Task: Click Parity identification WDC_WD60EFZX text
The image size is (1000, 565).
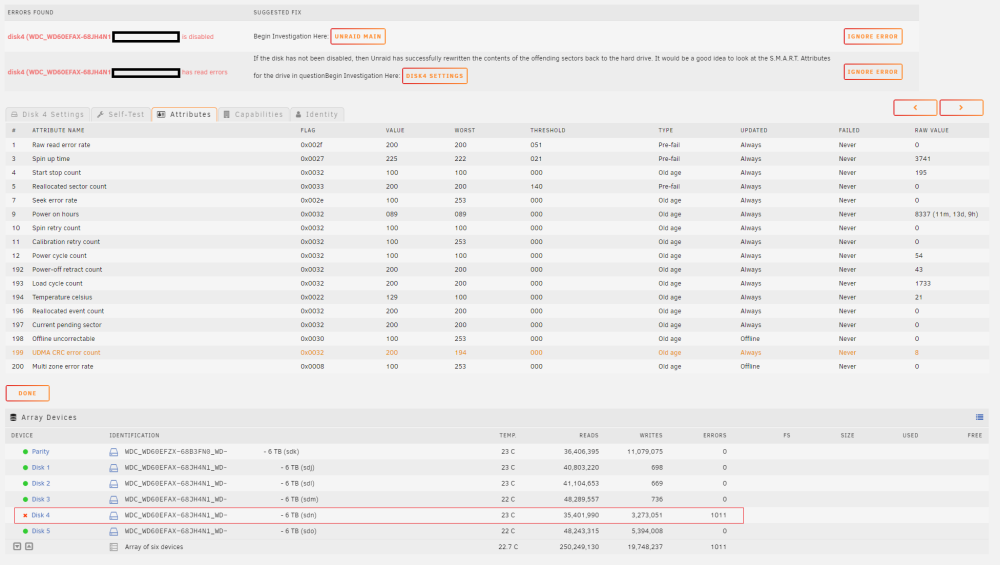Action: pyautogui.click(x=176, y=451)
